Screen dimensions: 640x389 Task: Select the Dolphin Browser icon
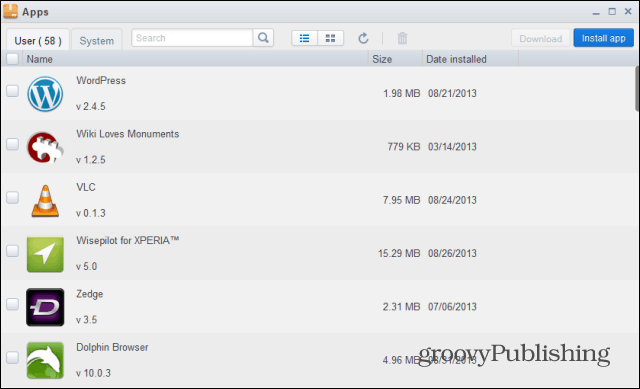point(45,360)
